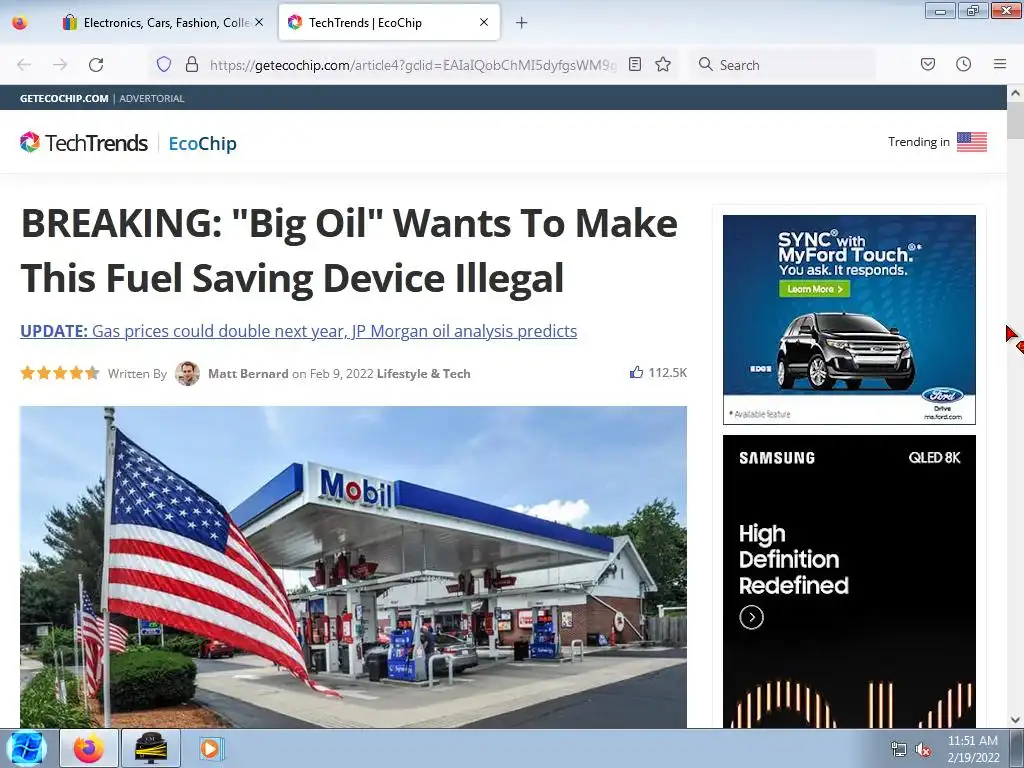The height and width of the screenshot is (768, 1024).
Task: Click the Samsung ad circular arrow button
Action: pos(752,617)
